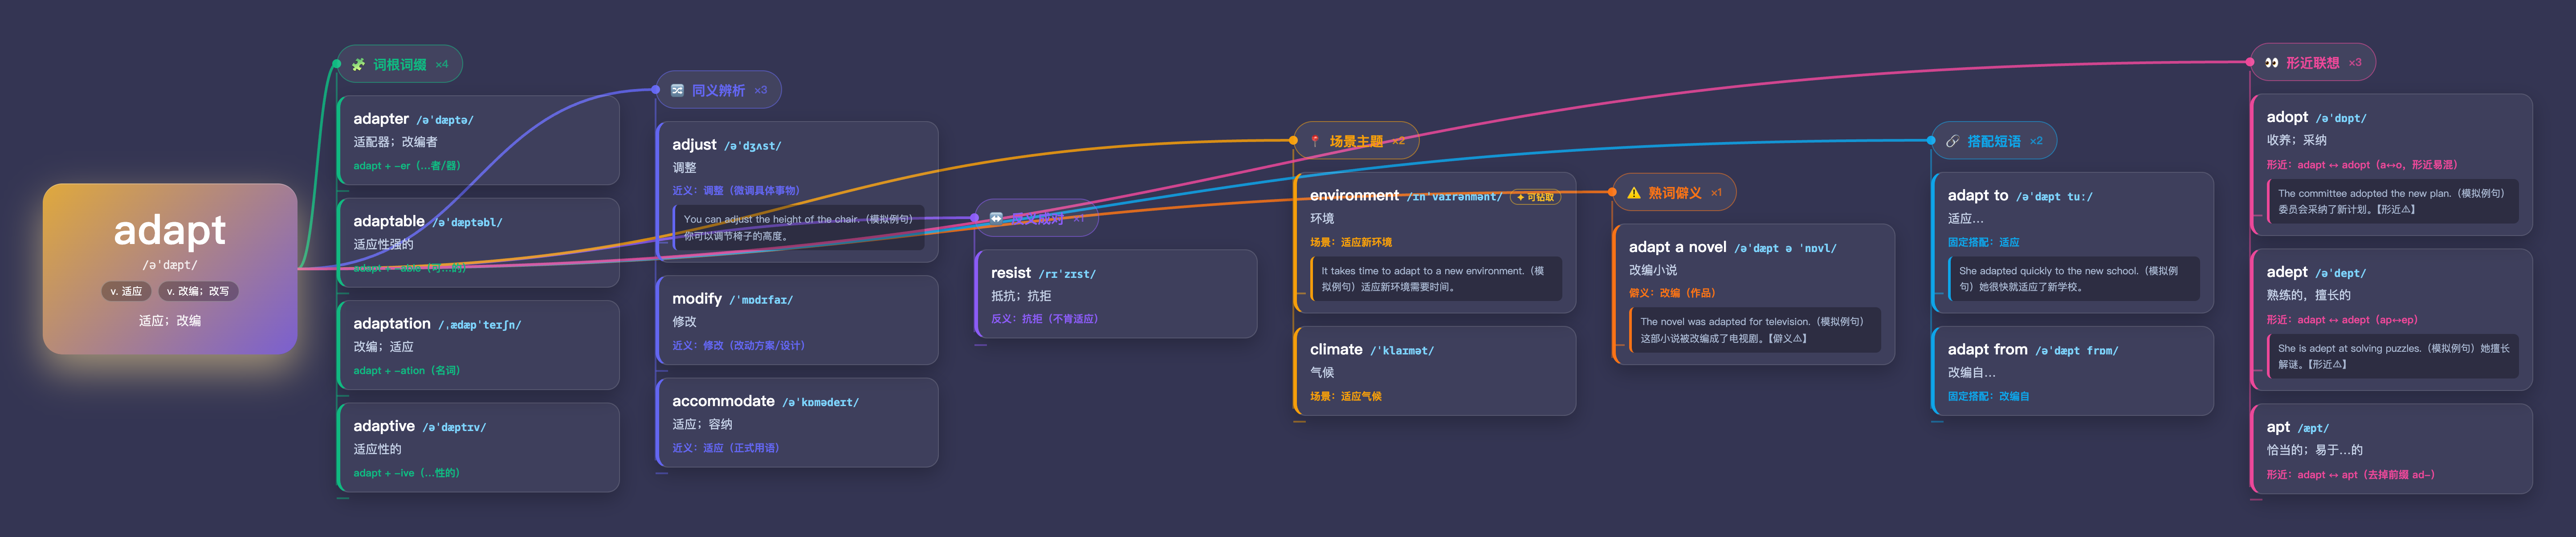
Task: Select the 'accommodate' synonym card
Action: click(797, 422)
